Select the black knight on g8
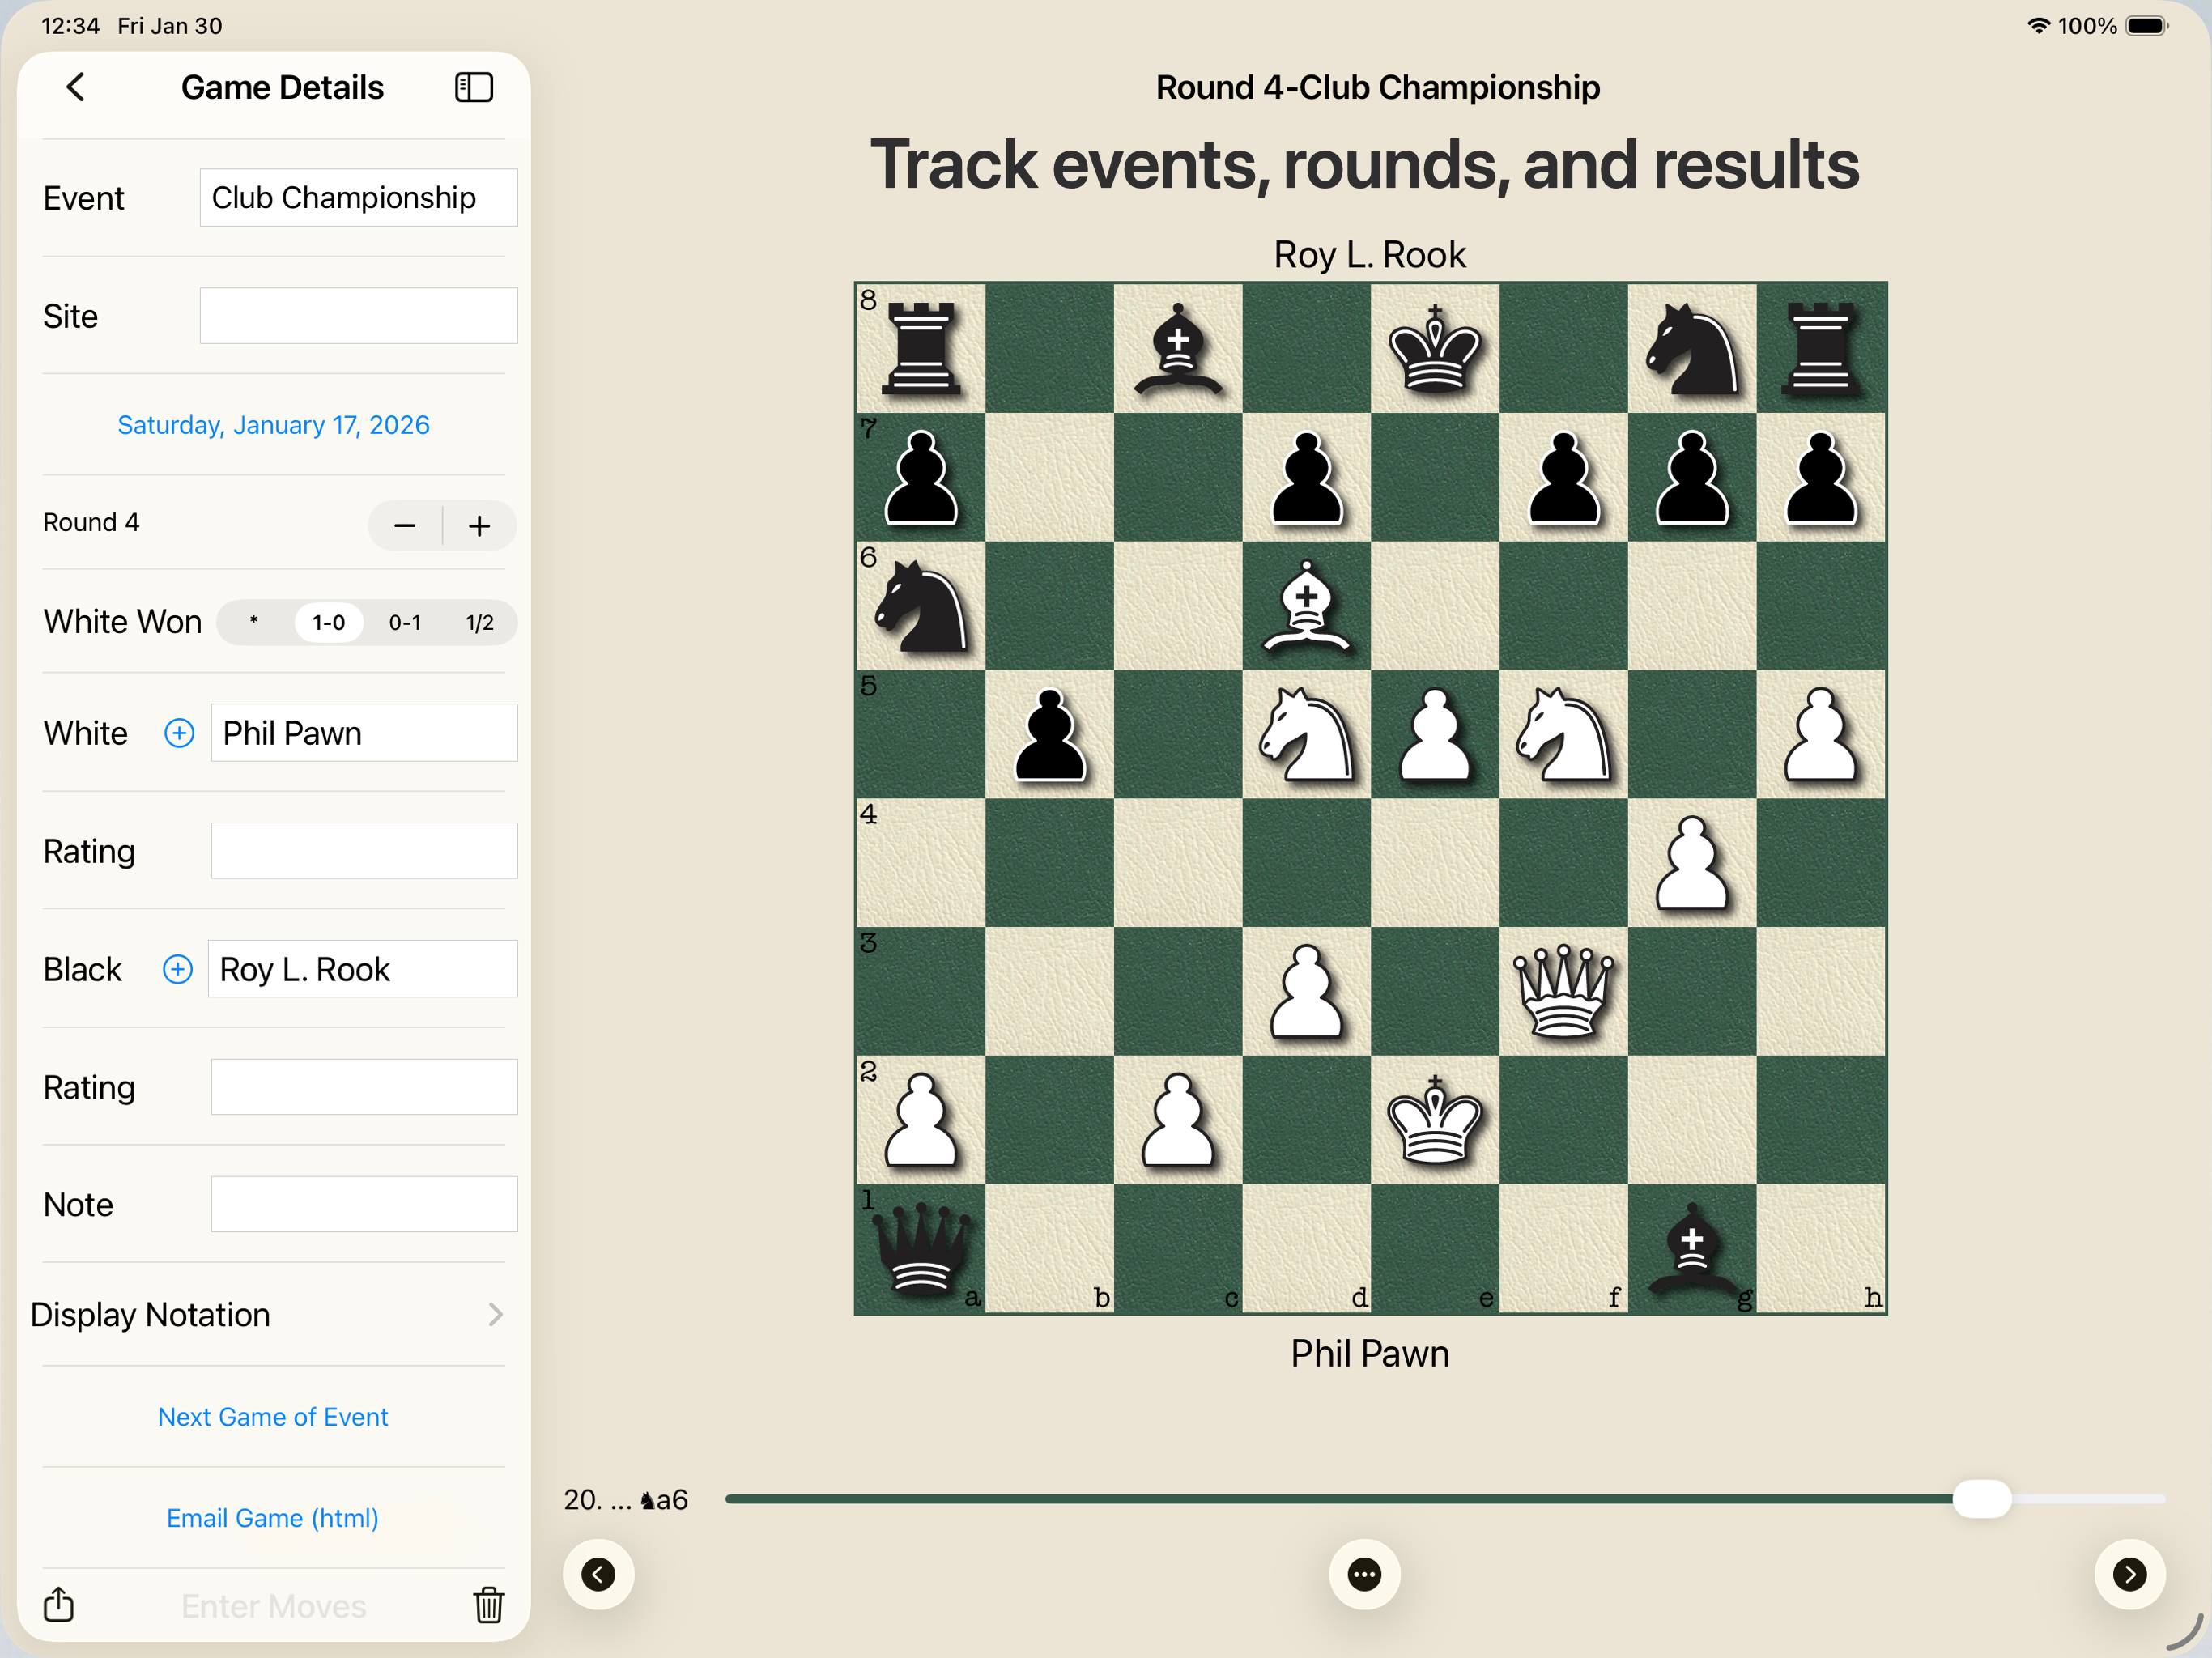Viewport: 2212px width, 1658px height. pos(1692,348)
